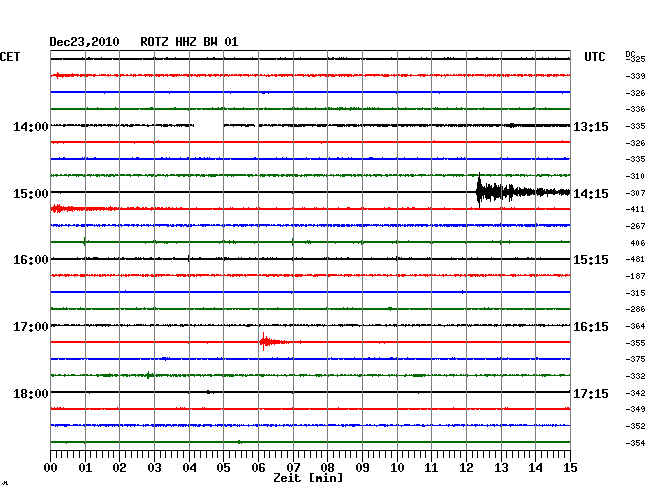Click minute tick label 03
This screenshot has width=650, height=494.
154,468
